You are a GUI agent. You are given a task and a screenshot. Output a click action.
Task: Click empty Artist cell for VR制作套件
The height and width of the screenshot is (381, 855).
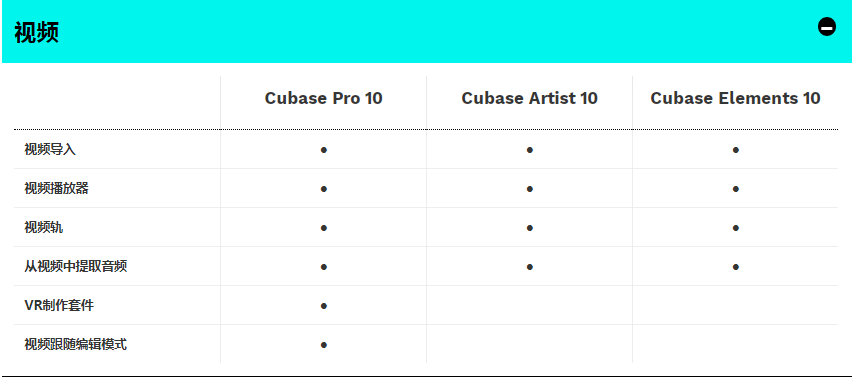click(x=529, y=306)
